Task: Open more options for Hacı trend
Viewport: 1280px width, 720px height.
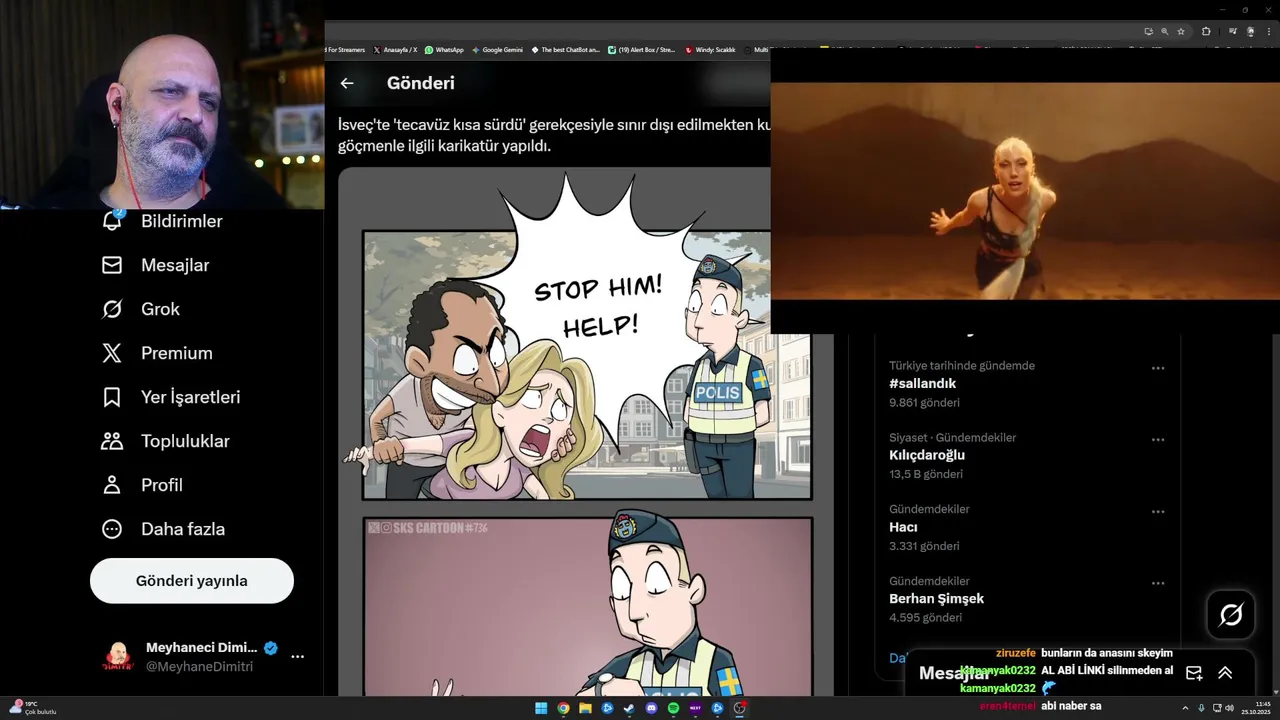Action: (x=1158, y=512)
